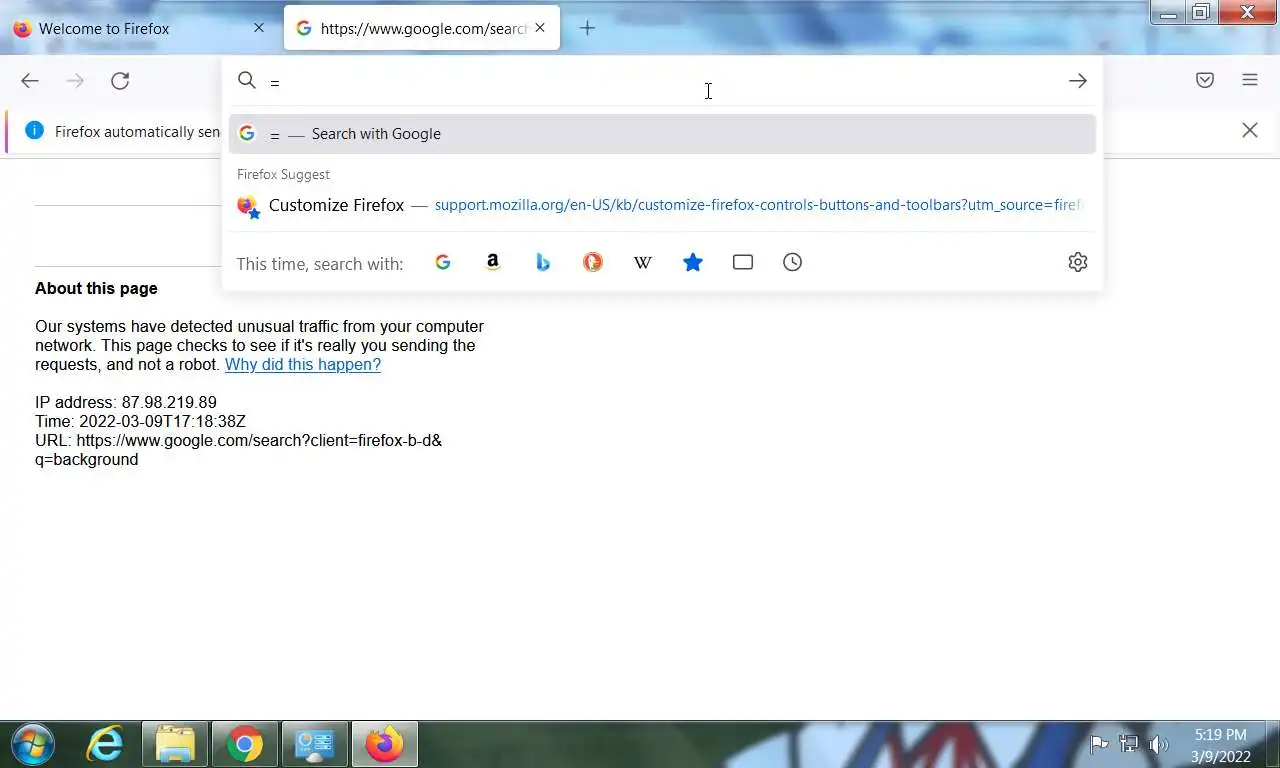
Task: Open search settings gear
Action: tap(1078, 262)
